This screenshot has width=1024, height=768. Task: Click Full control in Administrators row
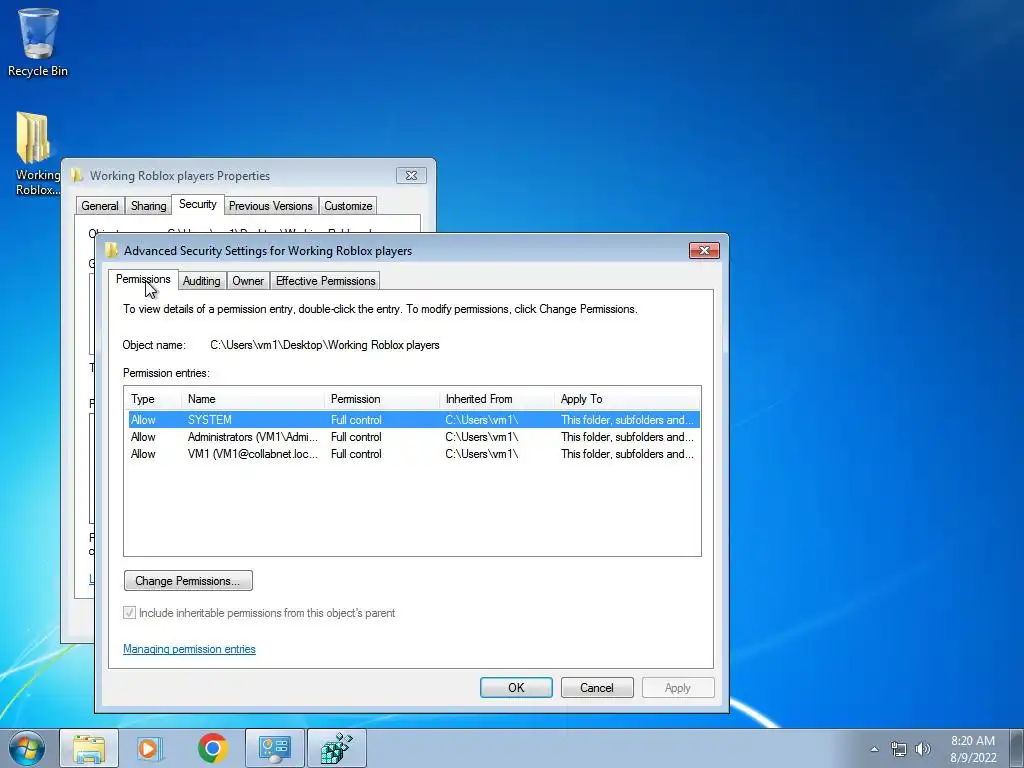click(x=356, y=437)
